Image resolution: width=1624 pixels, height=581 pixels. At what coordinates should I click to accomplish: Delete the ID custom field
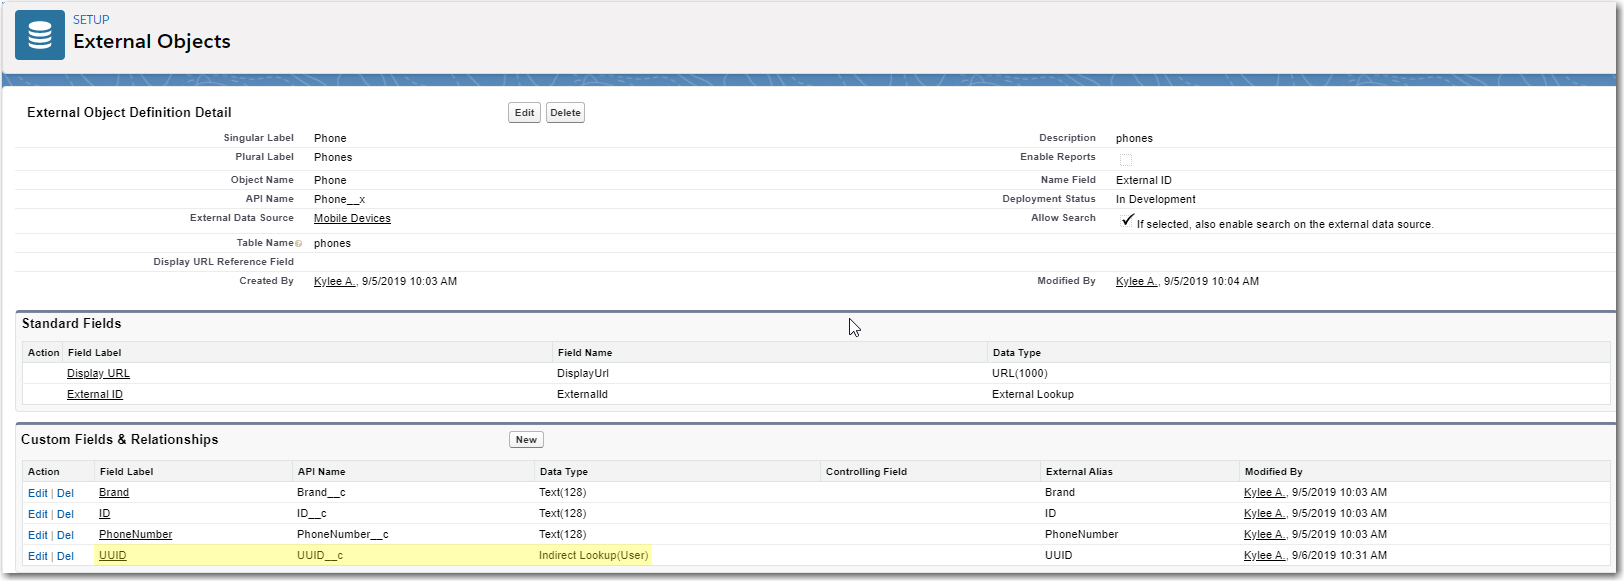click(65, 514)
